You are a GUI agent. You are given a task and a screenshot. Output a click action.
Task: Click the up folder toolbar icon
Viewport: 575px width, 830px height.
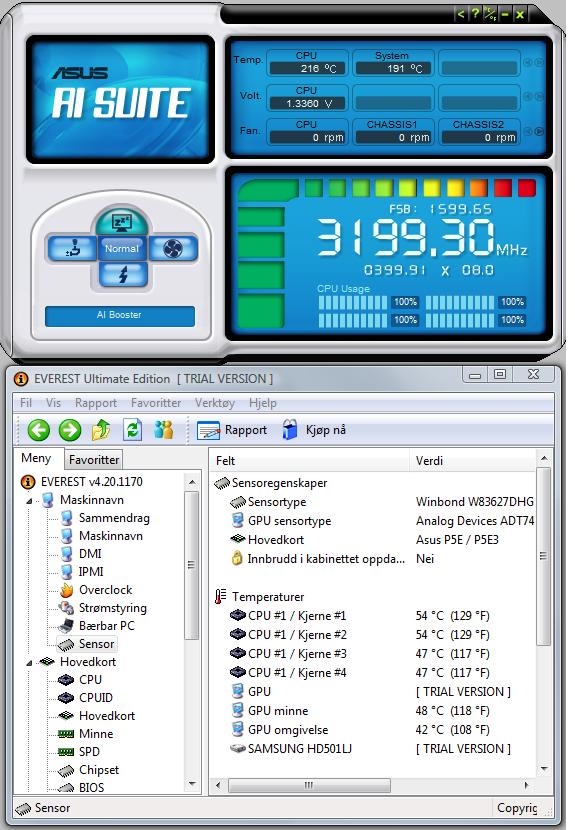pos(101,430)
